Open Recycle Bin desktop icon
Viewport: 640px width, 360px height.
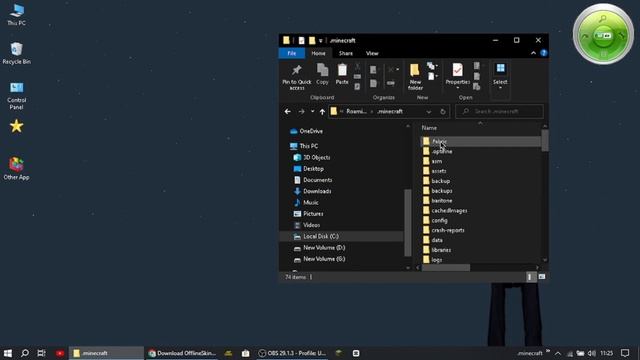(x=16, y=53)
